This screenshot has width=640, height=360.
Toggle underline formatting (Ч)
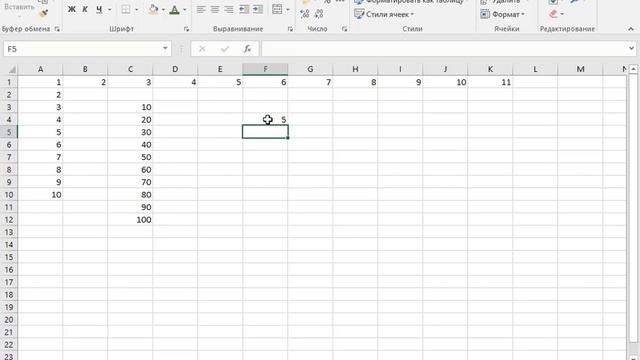(99, 9)
